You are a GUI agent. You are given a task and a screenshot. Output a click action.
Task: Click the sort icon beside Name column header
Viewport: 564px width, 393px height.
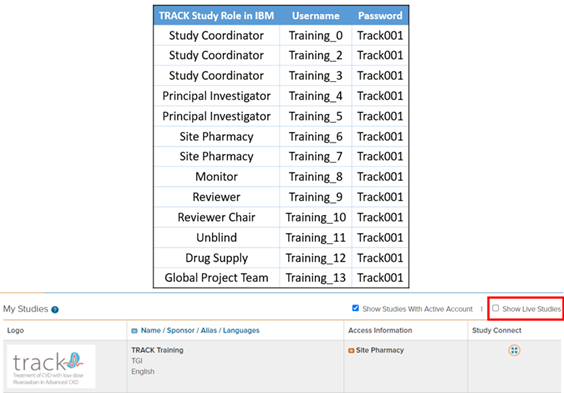[x=134, y=331]
